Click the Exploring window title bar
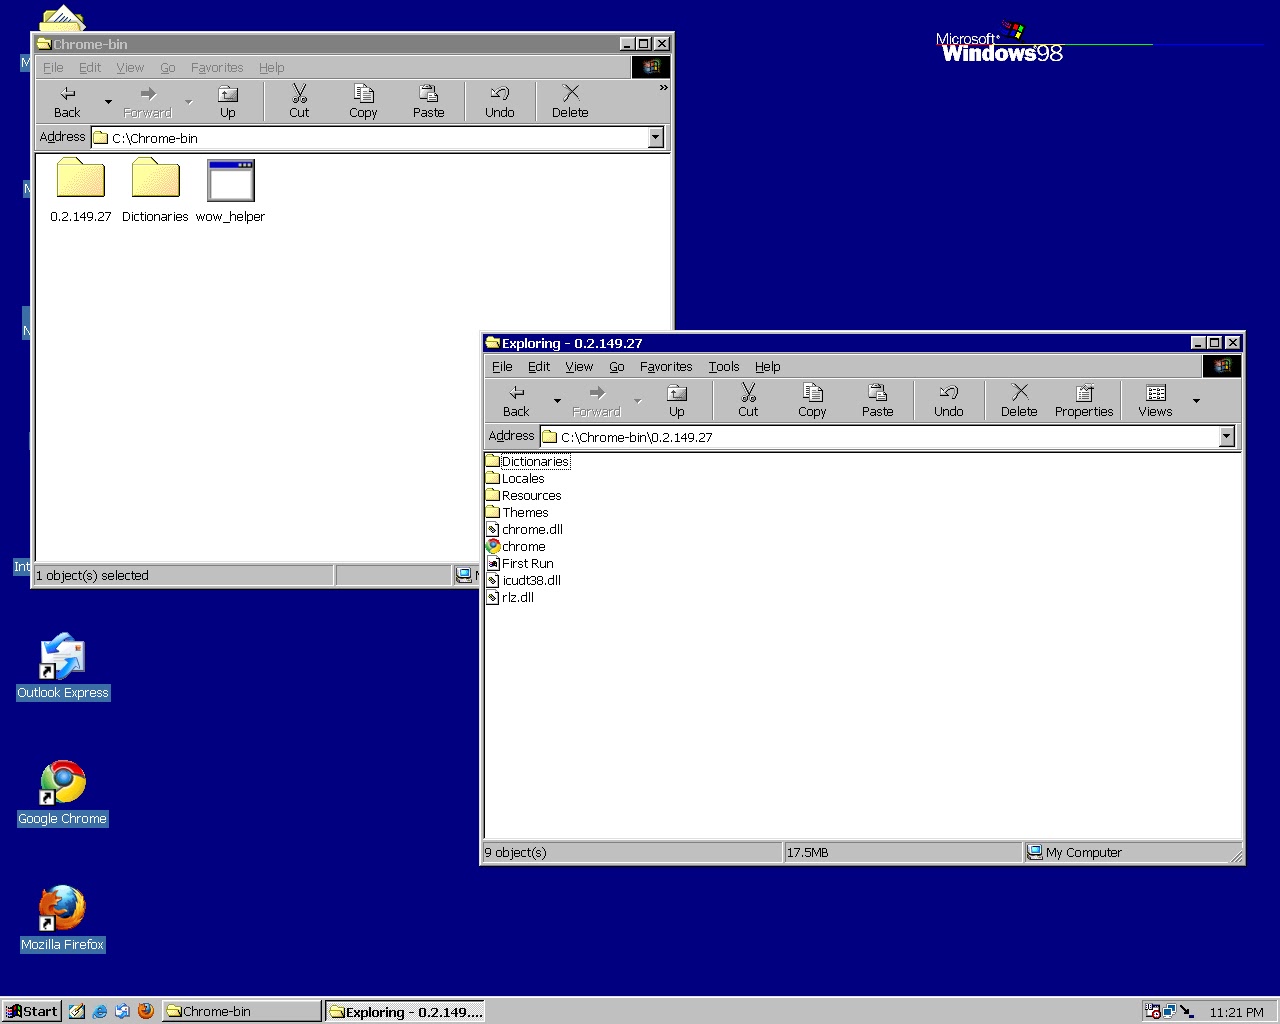 835,343
